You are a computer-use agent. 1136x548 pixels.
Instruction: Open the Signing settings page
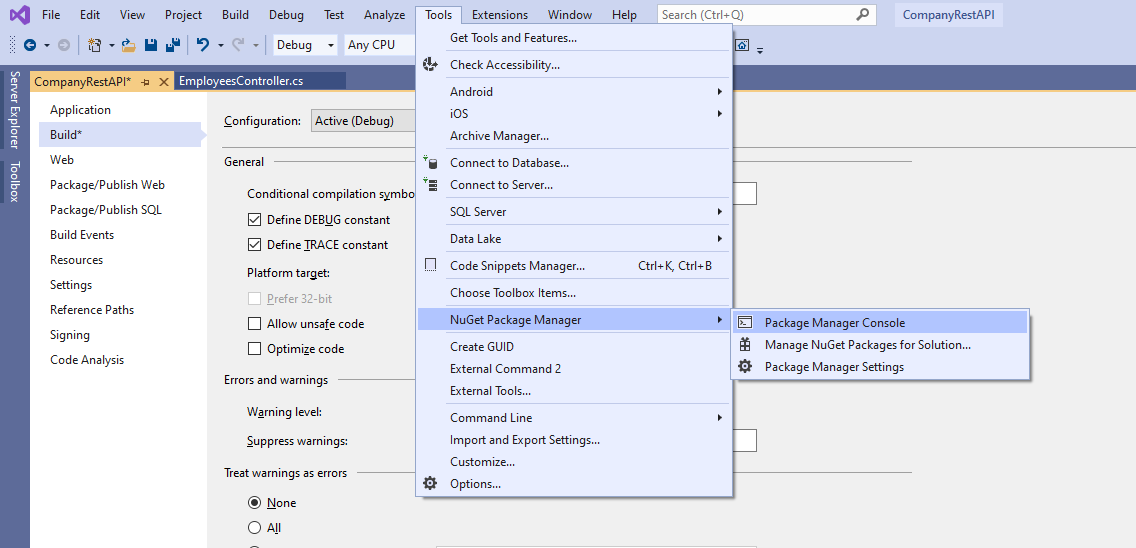(70, 335)
